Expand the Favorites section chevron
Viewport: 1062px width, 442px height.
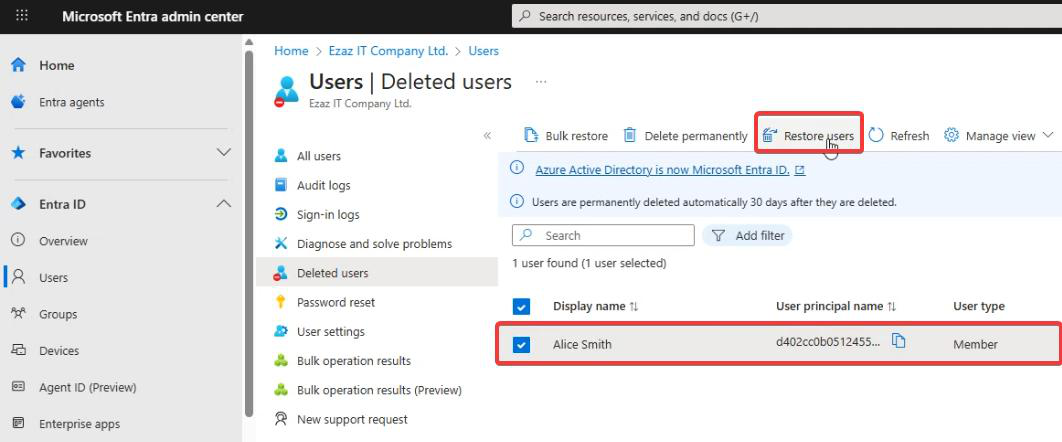pos(224,153)
